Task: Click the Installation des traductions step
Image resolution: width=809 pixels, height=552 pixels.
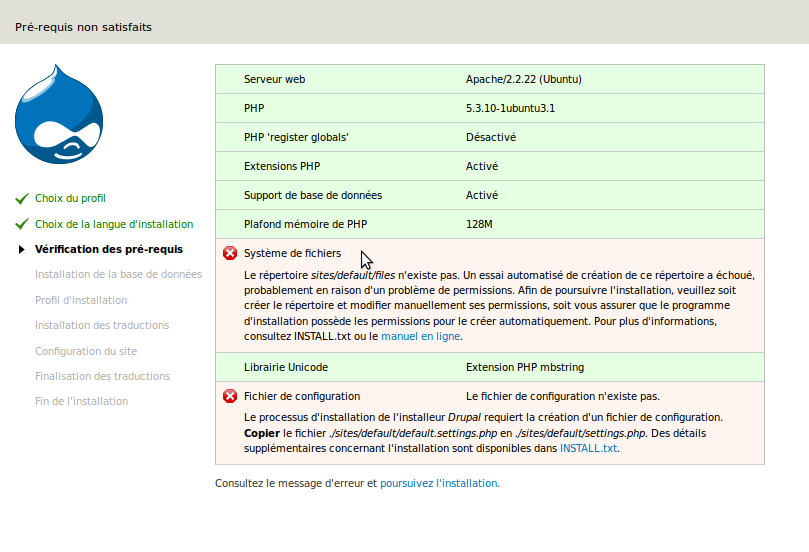Action: point(102,325)
